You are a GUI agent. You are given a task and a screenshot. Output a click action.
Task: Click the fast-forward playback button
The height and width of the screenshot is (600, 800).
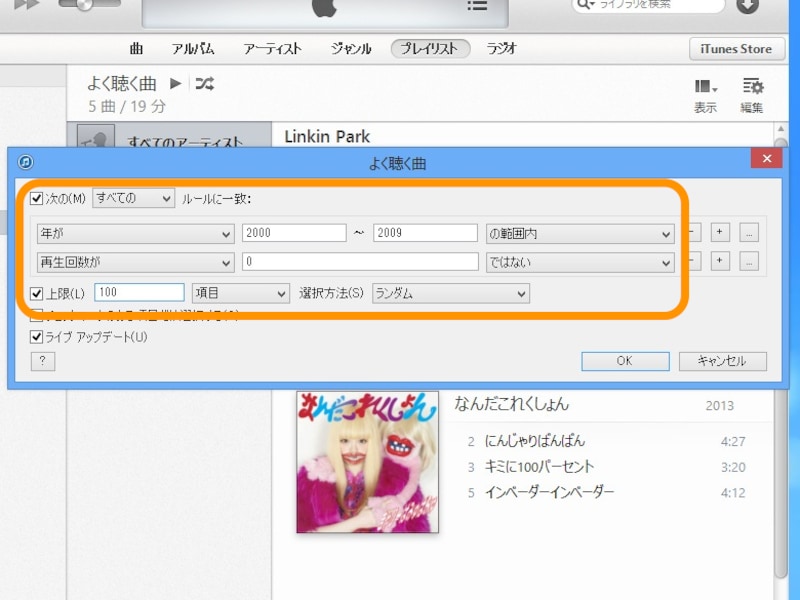click(27, 5)
